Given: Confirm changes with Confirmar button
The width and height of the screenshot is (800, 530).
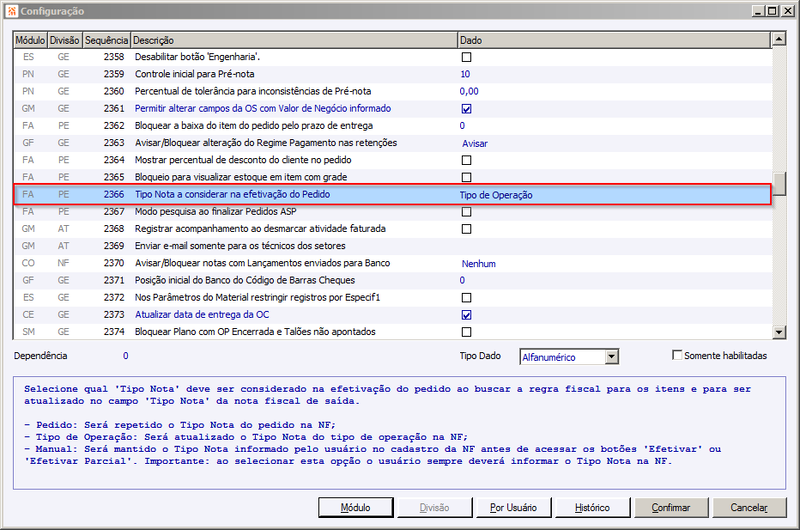Looking at the screenshot, I should tap(671, 508).
